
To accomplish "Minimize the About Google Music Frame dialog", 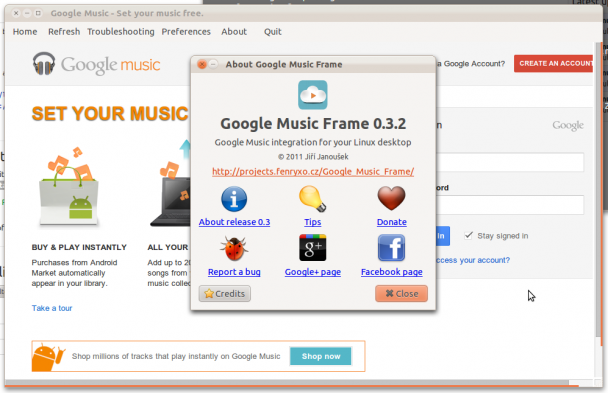I will (x=213, y=64).
